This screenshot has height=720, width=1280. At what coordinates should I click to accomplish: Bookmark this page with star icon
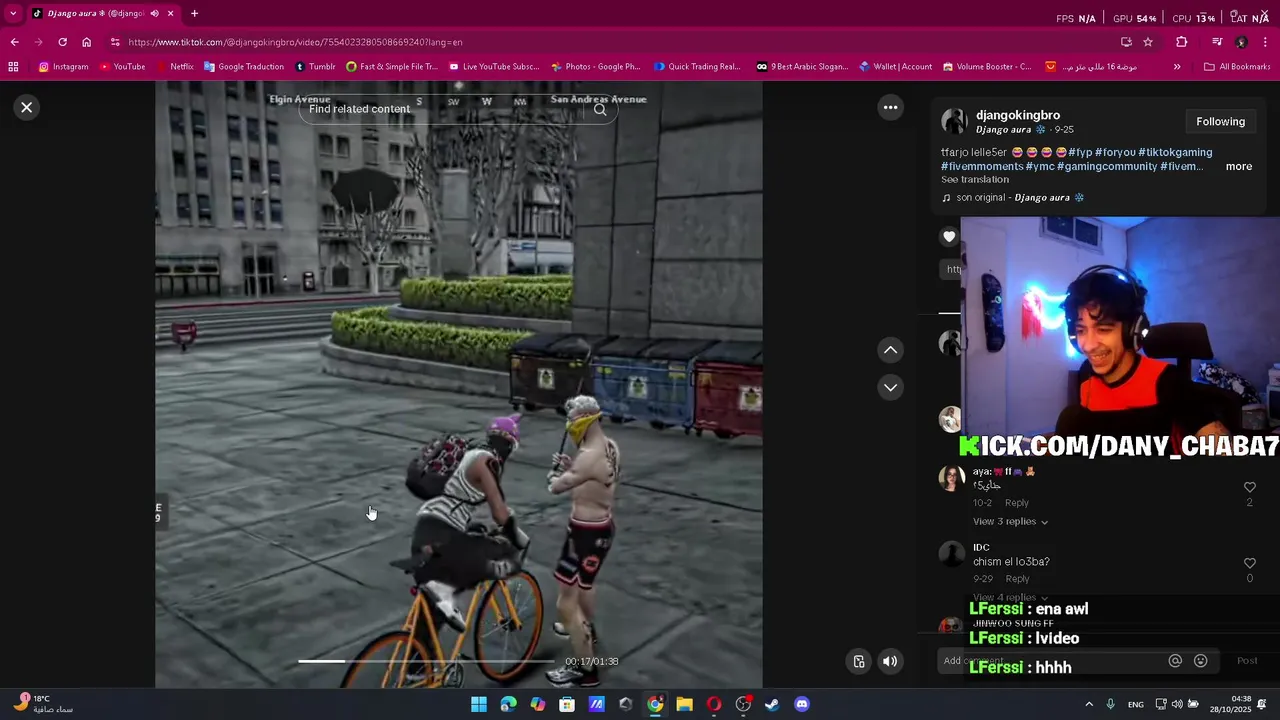coord(1148,42)
